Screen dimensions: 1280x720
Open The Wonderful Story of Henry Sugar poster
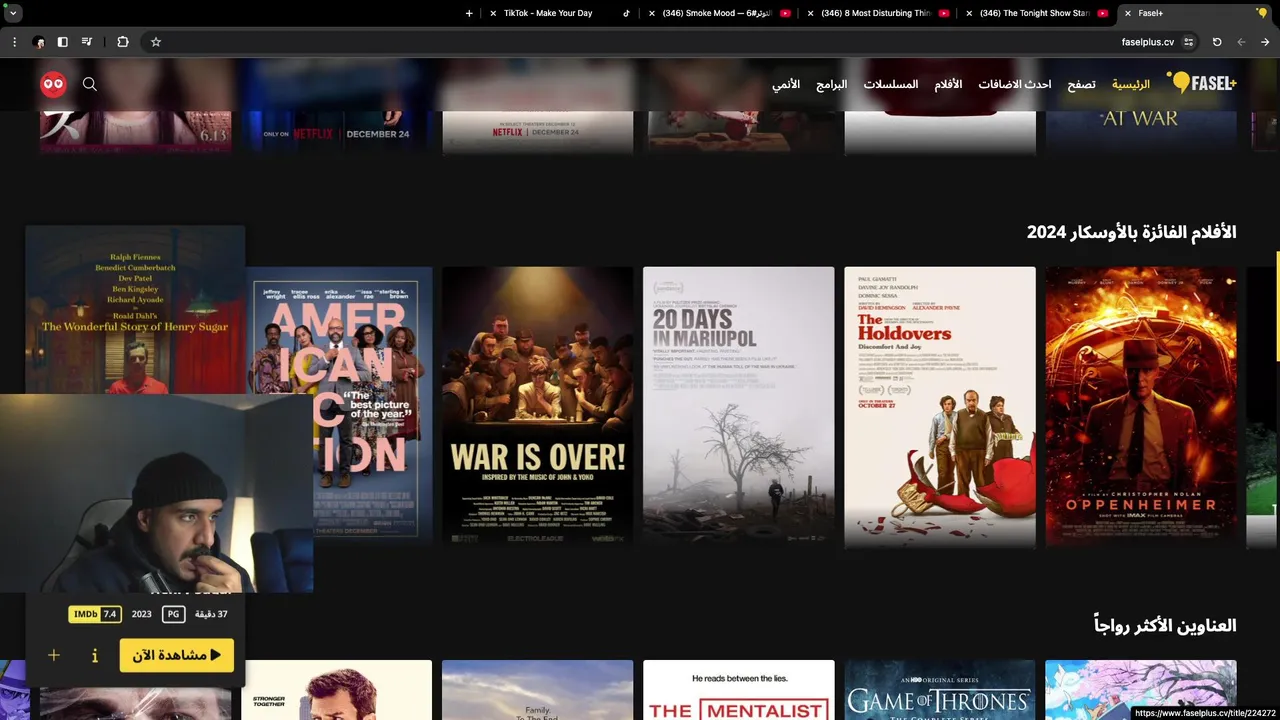tap(135, 310)
